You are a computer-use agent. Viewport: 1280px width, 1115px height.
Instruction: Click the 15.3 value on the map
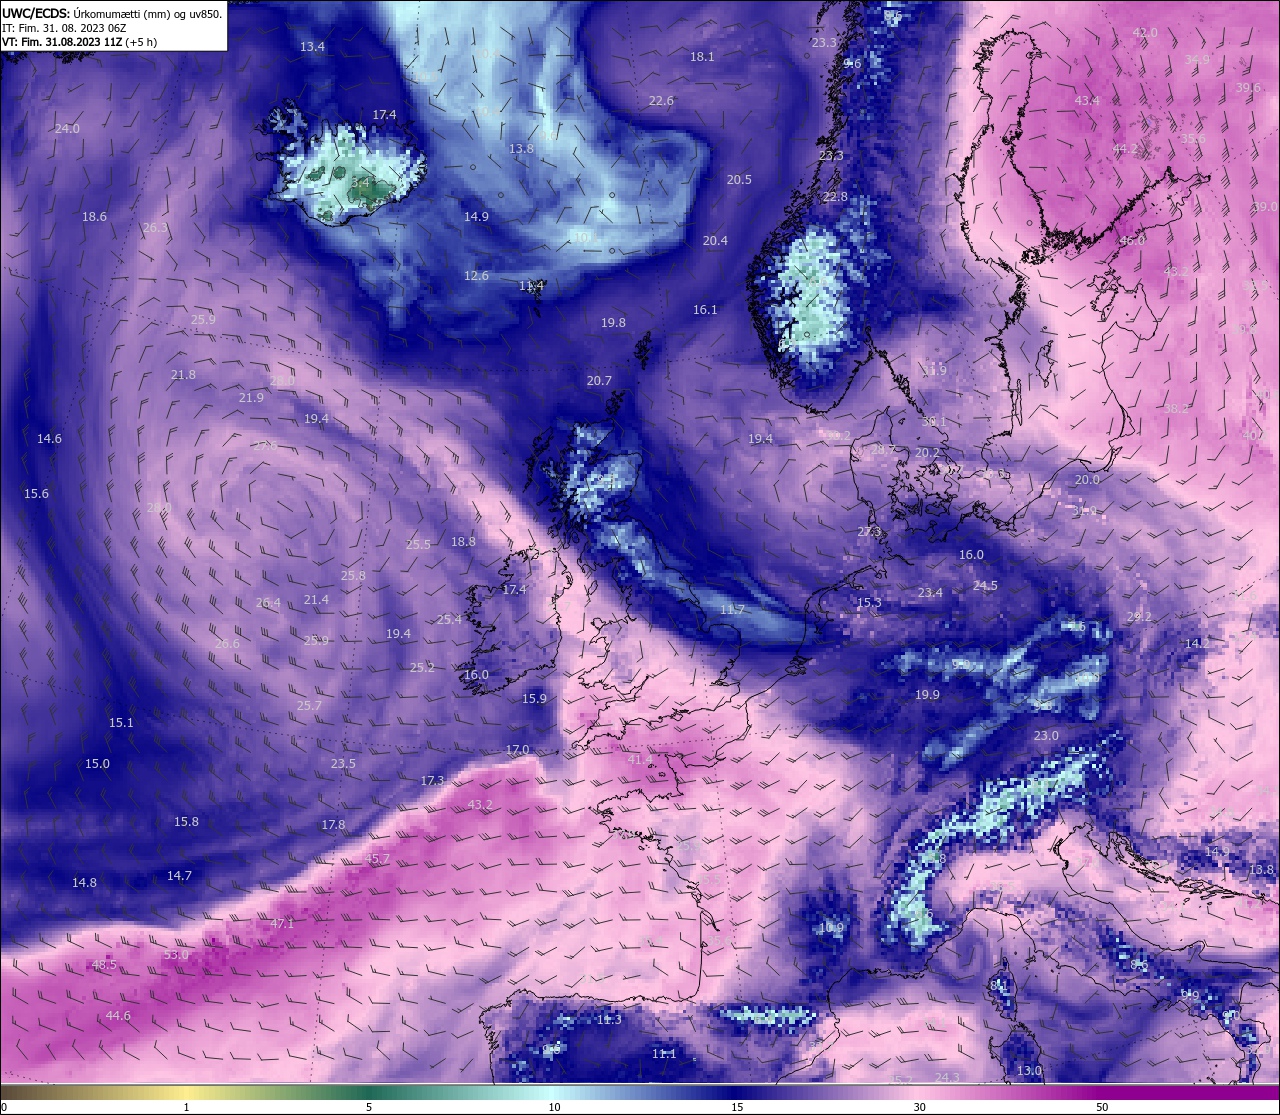[869, 603]
